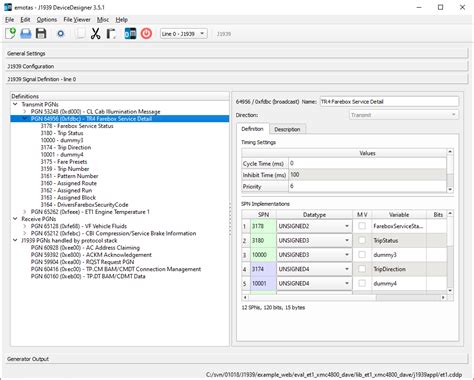Viewport: 474px width, 380px height.
Task: Click the Cycle Time (ms) value cell
Action: click(x=367, y=163)
